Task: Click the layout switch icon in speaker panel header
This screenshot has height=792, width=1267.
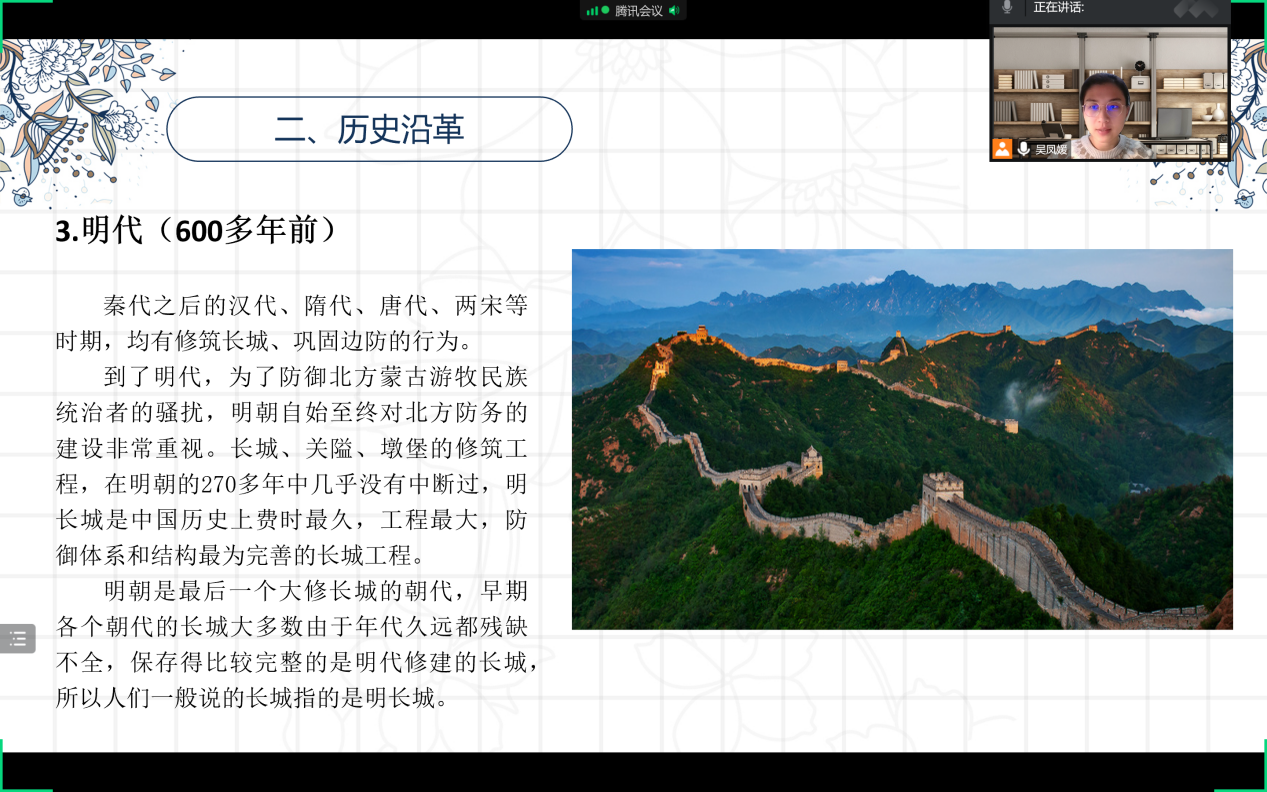Action: coord(1196,9)
